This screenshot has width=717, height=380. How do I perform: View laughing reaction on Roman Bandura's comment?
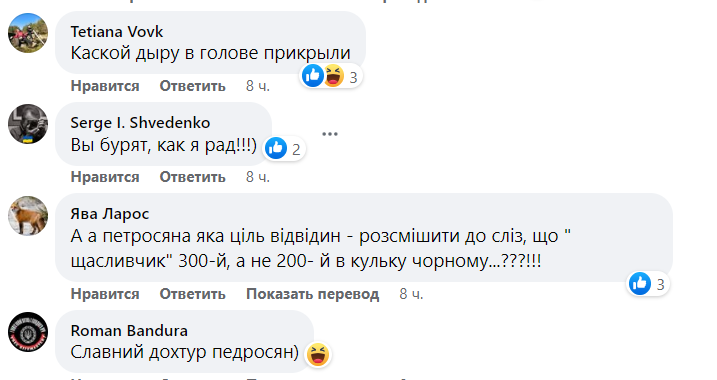pos(318,354)
